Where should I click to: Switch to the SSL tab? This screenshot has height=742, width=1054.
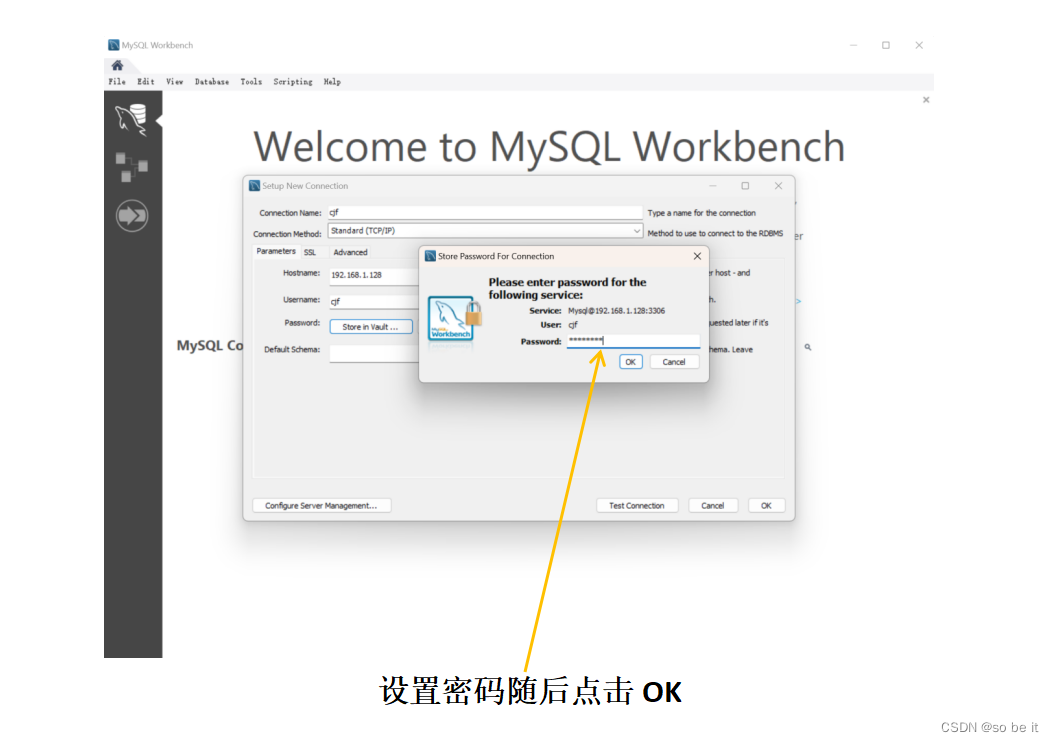click(x=310, y=253)
